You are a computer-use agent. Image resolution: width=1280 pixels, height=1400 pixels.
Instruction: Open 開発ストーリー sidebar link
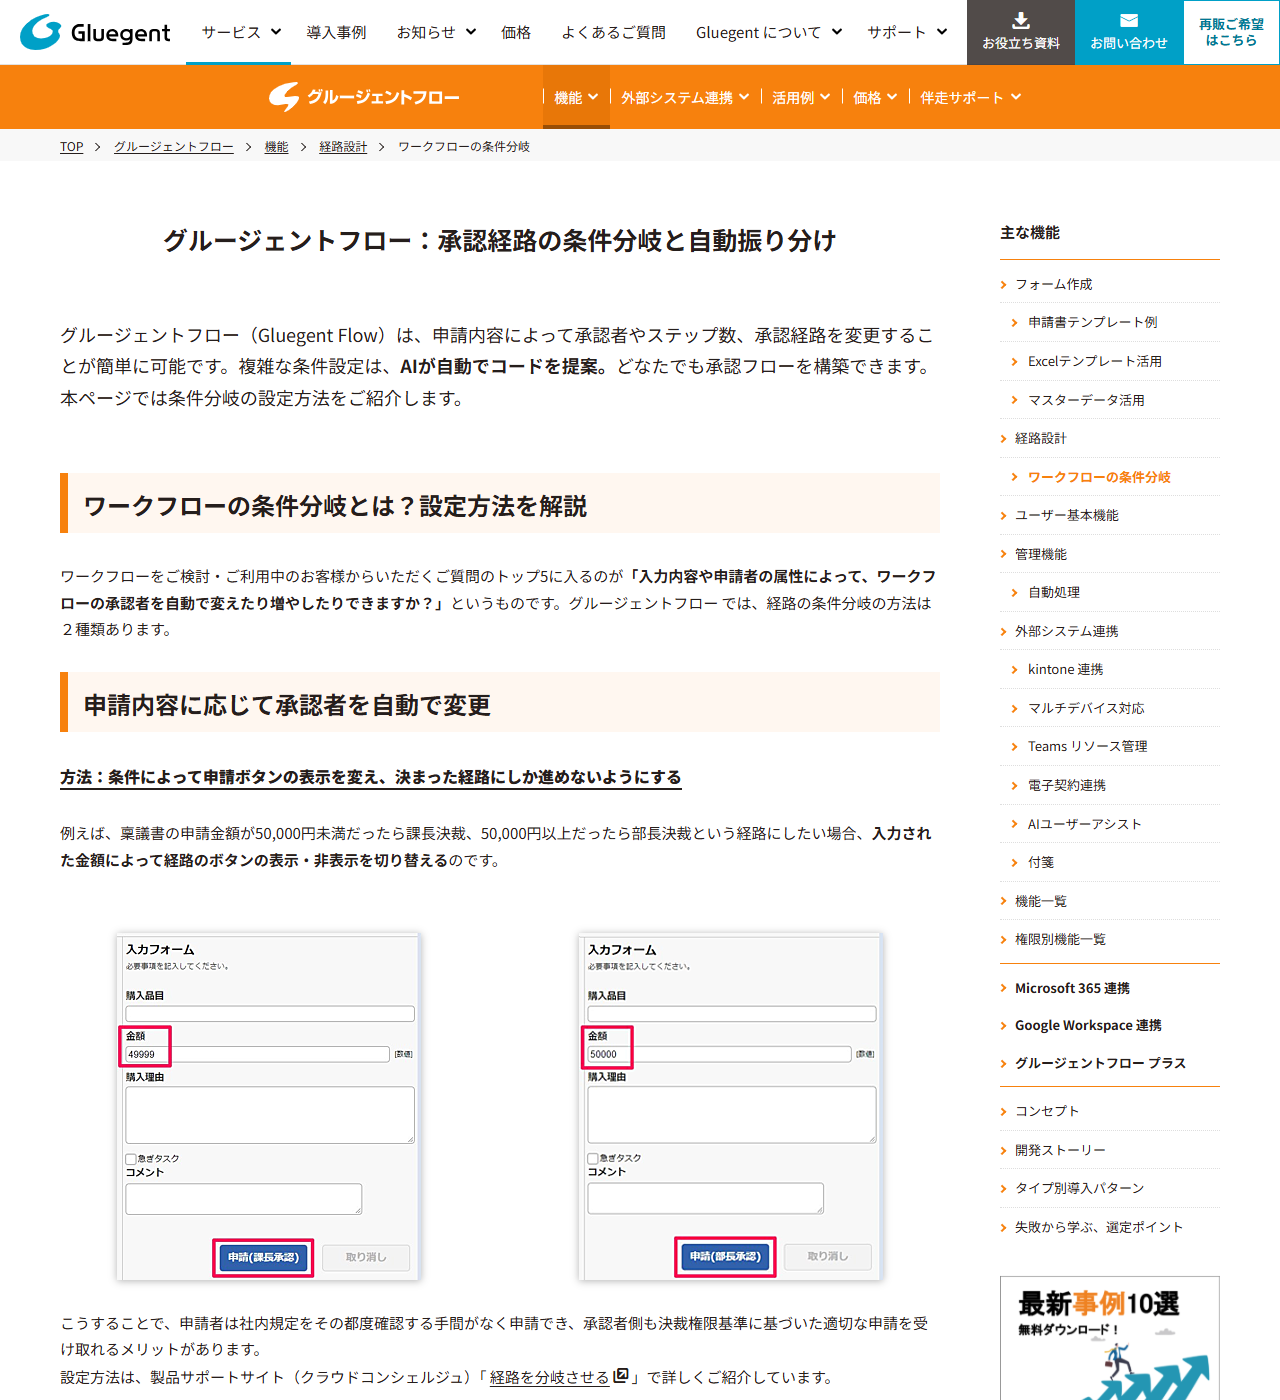(x=1060, y=1150)
